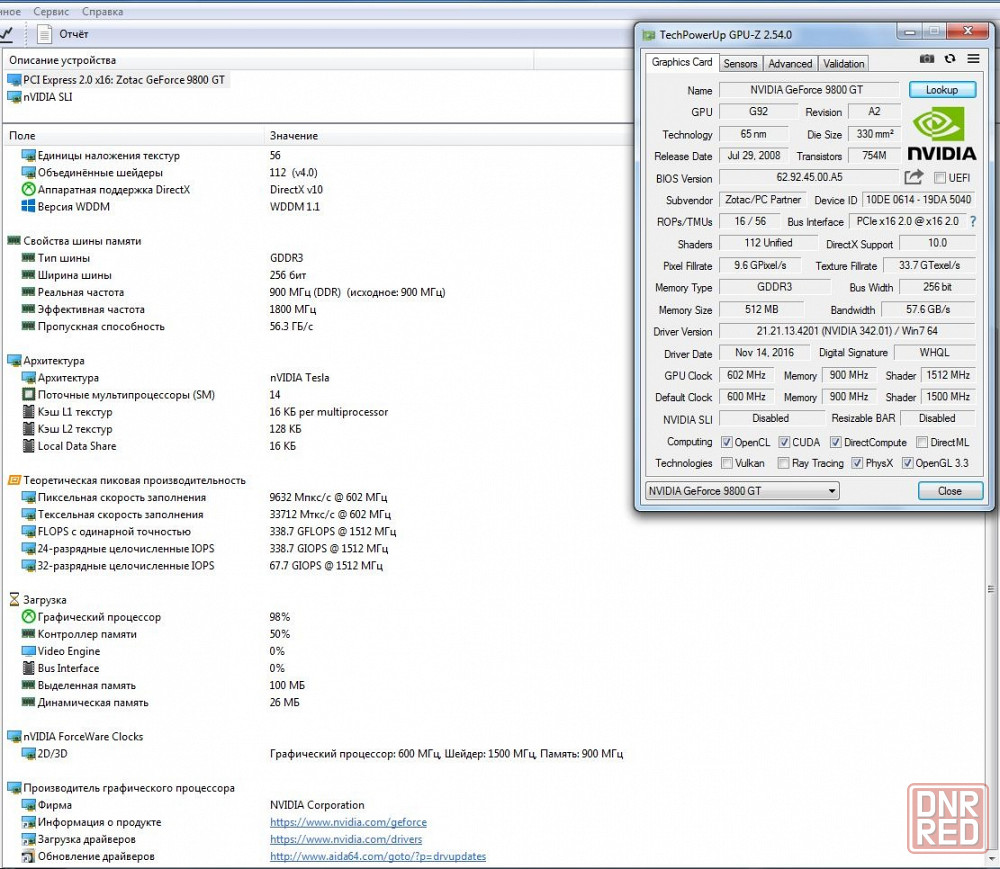Open the Validation tab in GPU-Z
The image size is (1000, 869).
click(843, 64)
